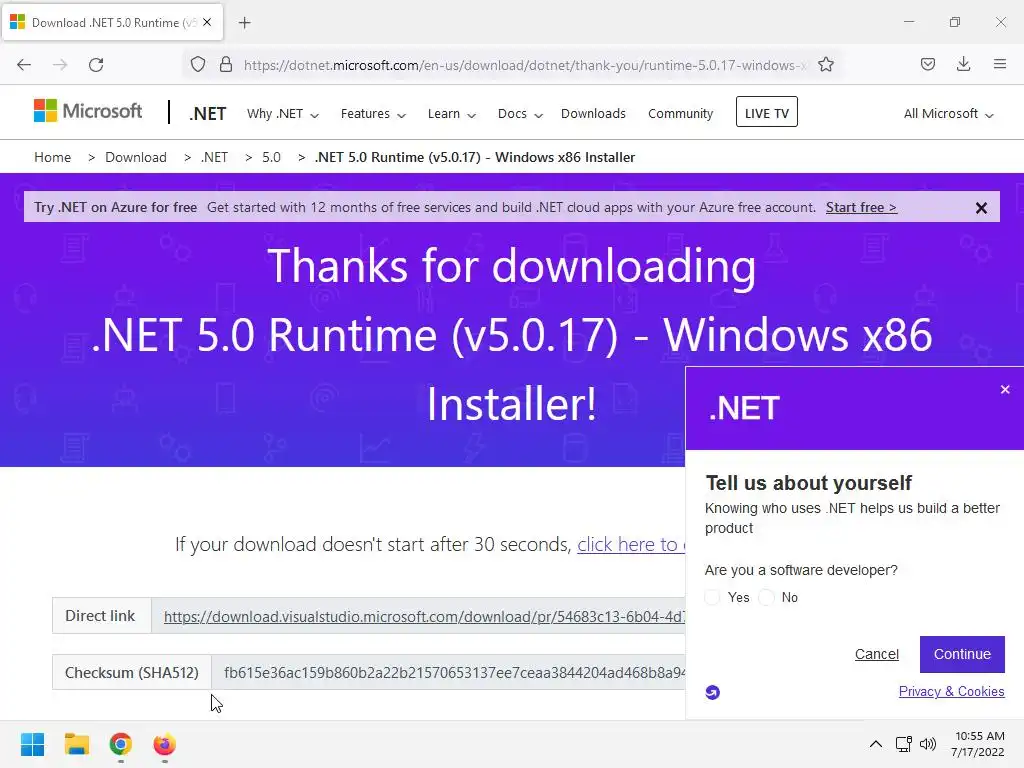1024x768 pixels.
Task: Click the LIVE TV button
Action: [x=767, y=112]
